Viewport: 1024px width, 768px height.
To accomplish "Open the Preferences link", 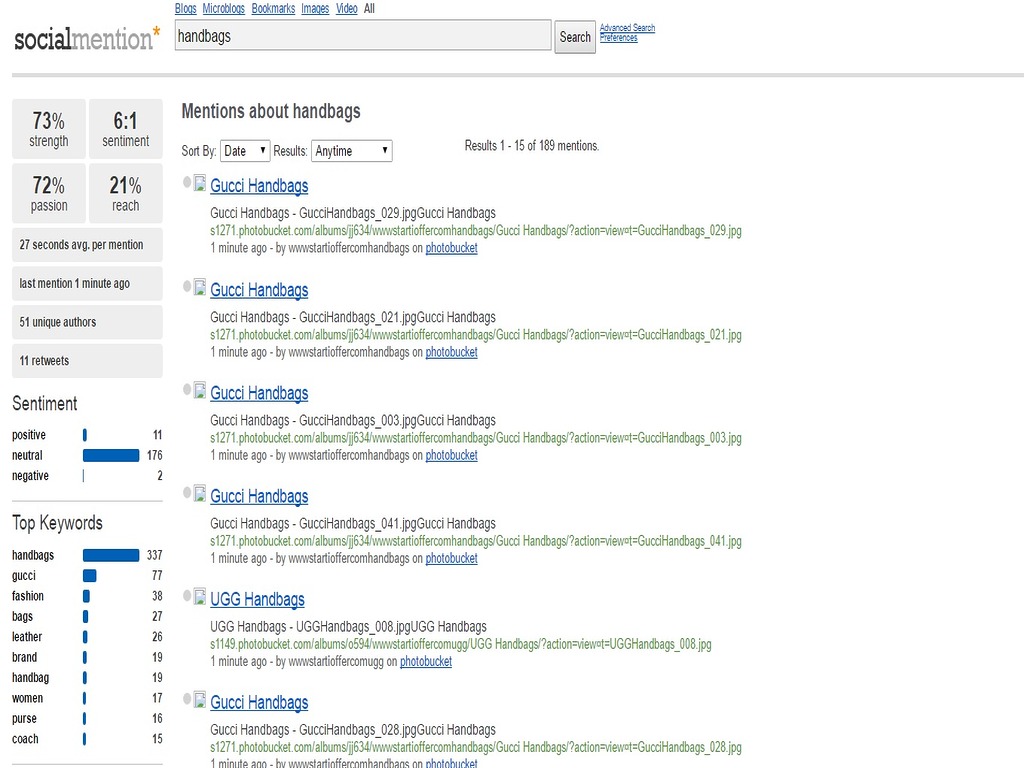I will click(x=618, y=38).
